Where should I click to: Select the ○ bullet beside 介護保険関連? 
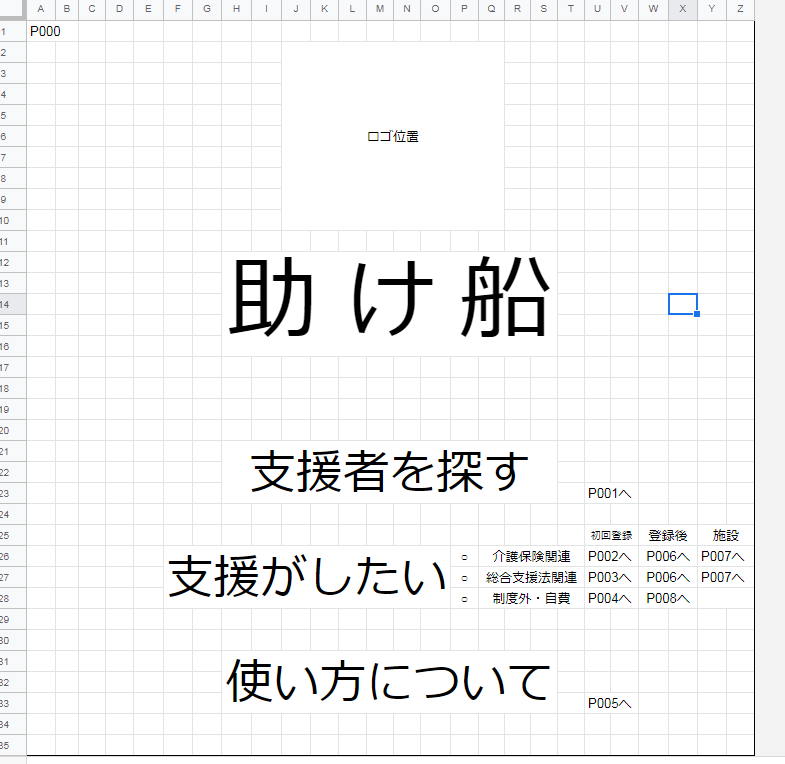pyautogui.click(x=465, y=557)
